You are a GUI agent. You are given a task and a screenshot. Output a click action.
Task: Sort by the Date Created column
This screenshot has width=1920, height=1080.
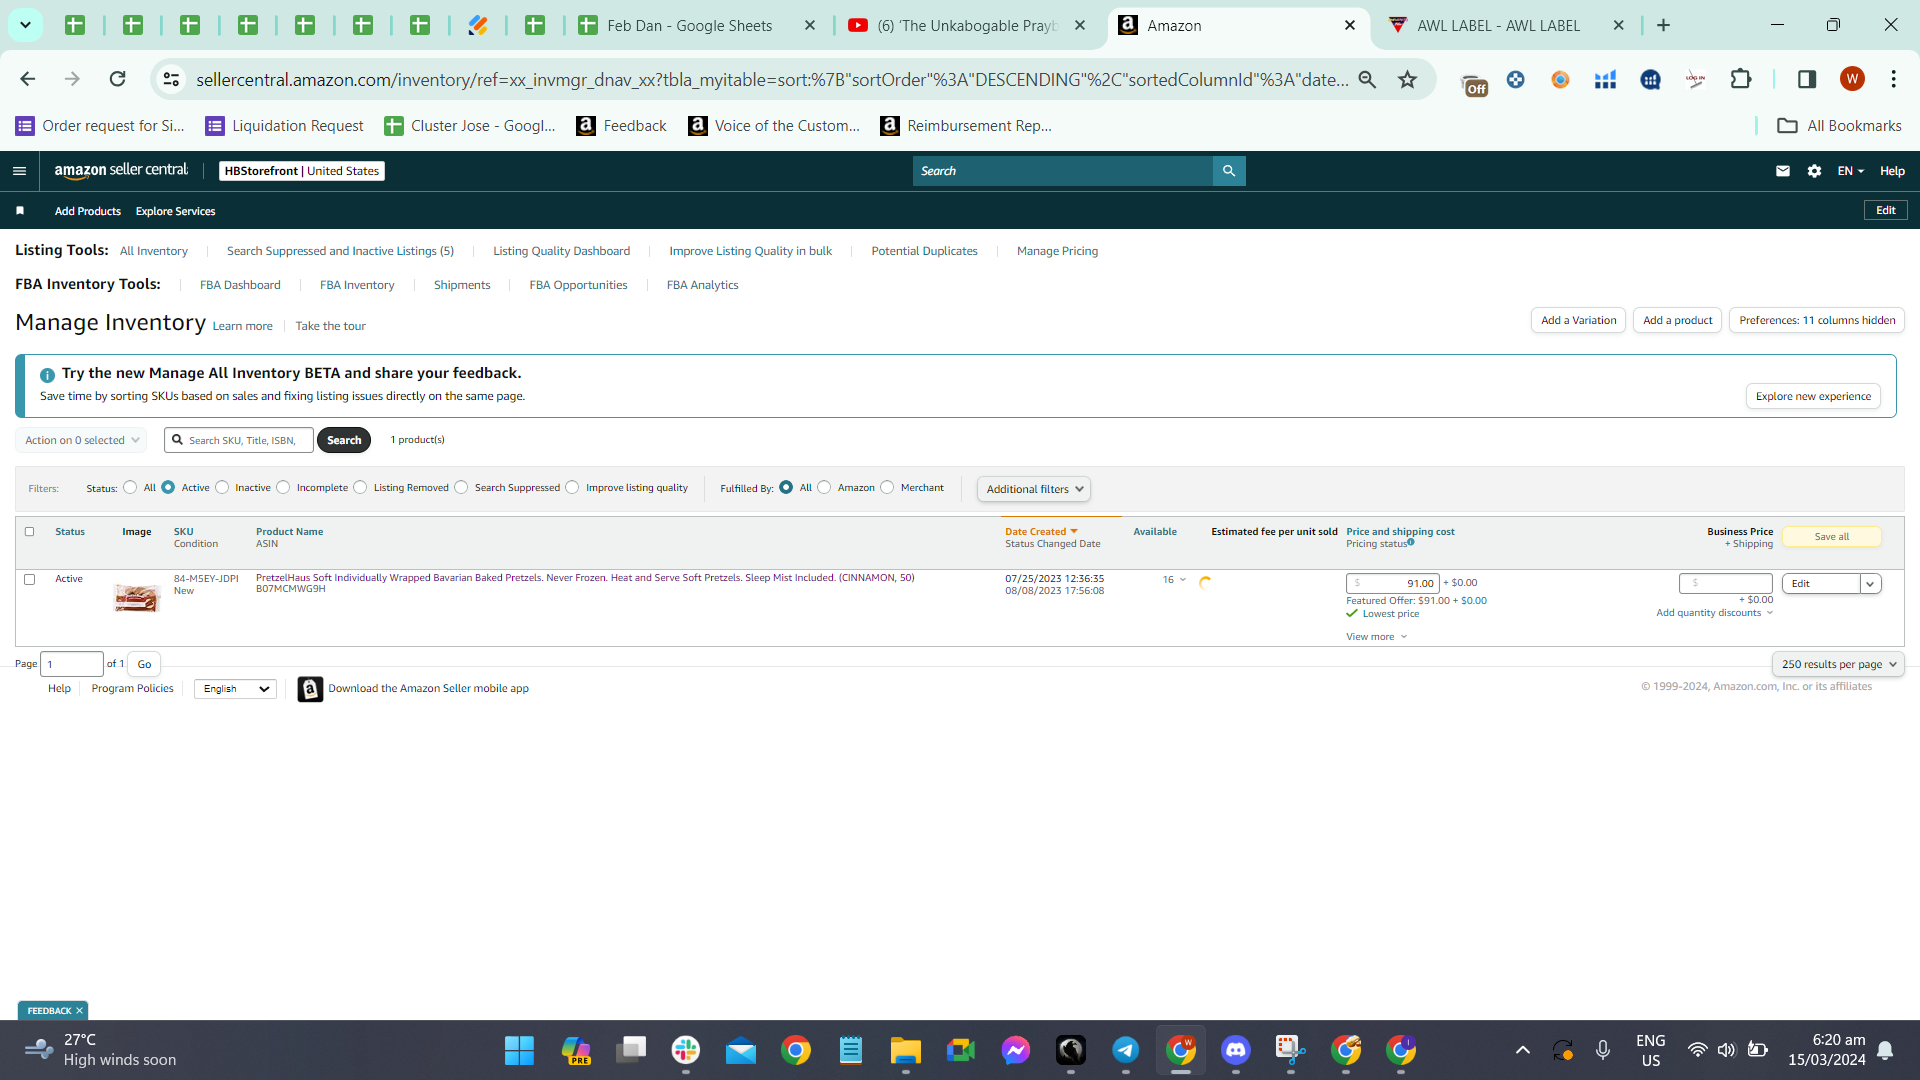tap(1040, 532)
